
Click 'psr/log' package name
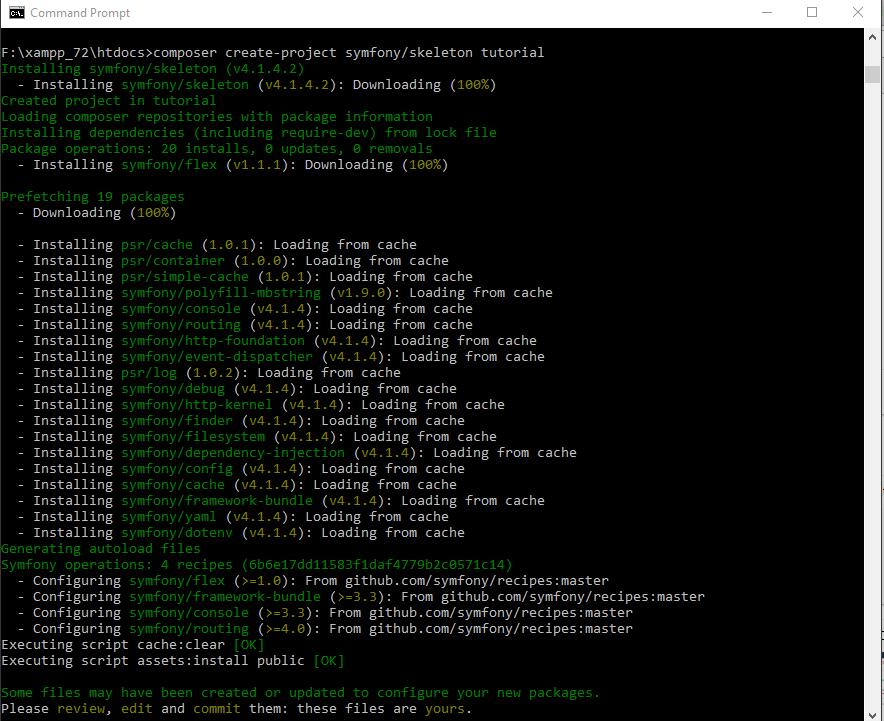[149, 373]
